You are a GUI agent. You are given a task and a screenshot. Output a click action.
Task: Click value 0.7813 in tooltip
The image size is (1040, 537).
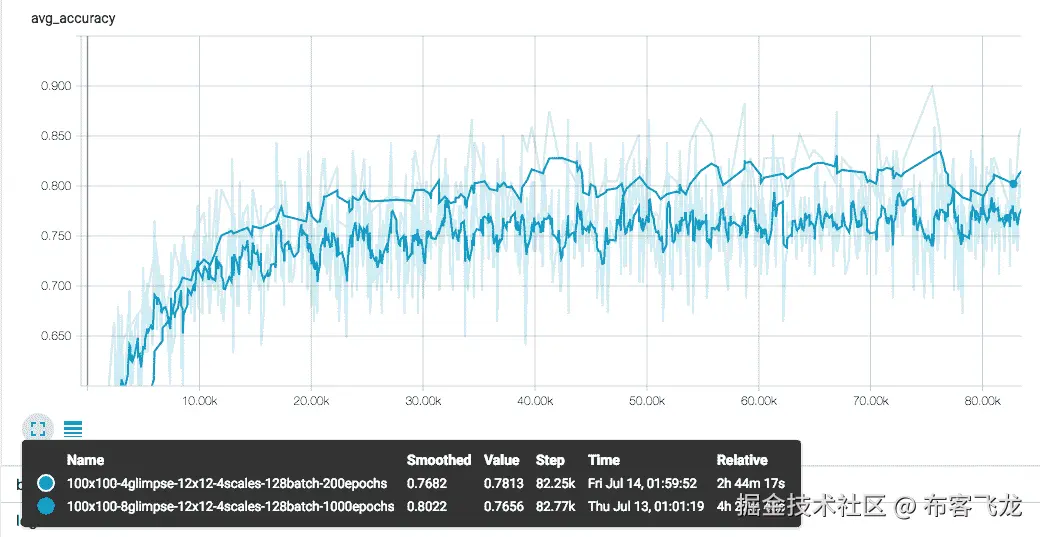(503, 483)
